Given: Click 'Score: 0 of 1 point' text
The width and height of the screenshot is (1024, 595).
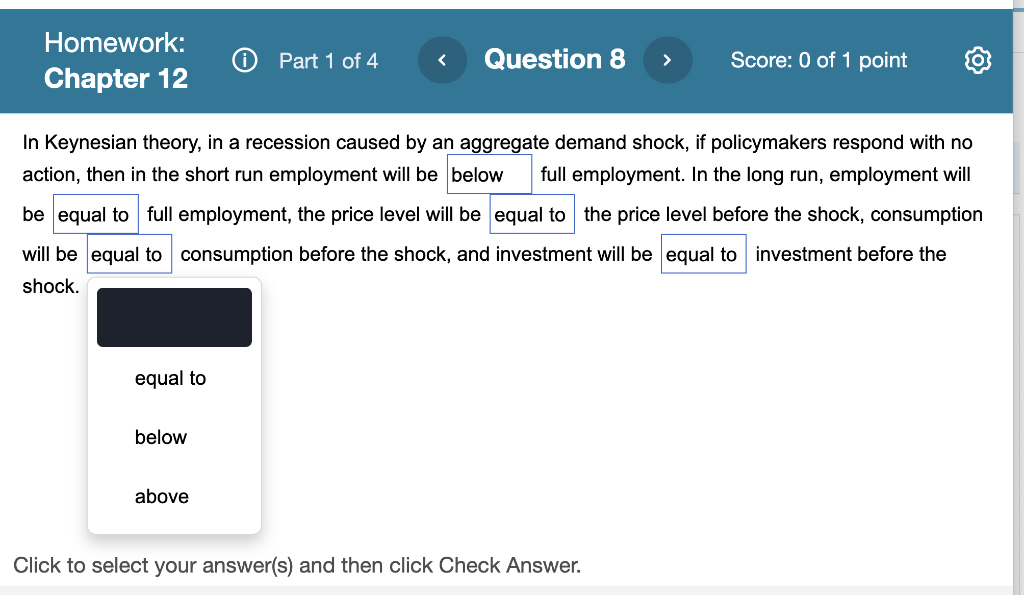Looking at the screenshot, I should point(819,60).
